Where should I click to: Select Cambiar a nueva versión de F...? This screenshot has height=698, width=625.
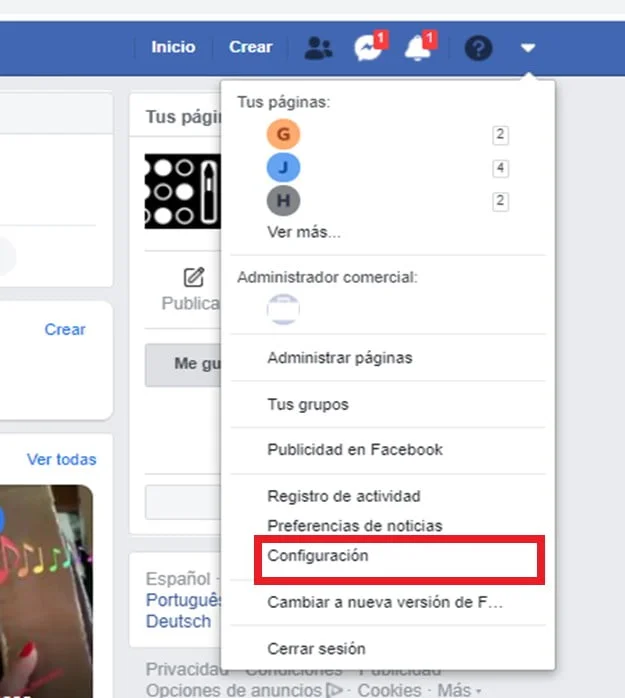tap(385, 602)
